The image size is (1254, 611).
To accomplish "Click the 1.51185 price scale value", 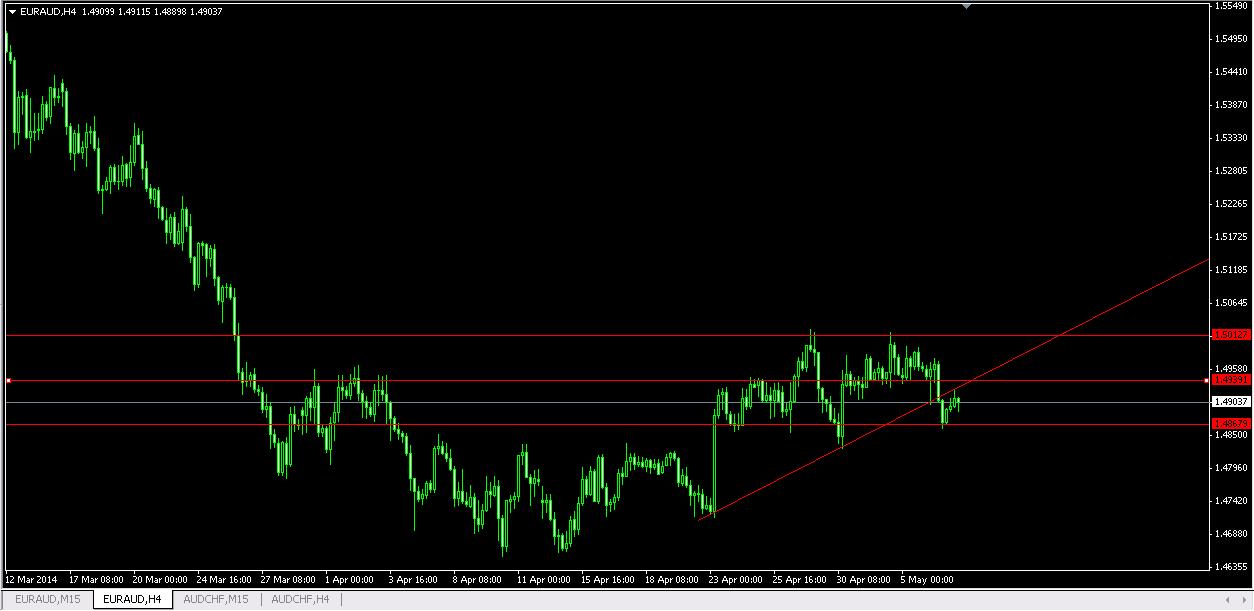I will pyautogui.click(x=1231, y=270).
